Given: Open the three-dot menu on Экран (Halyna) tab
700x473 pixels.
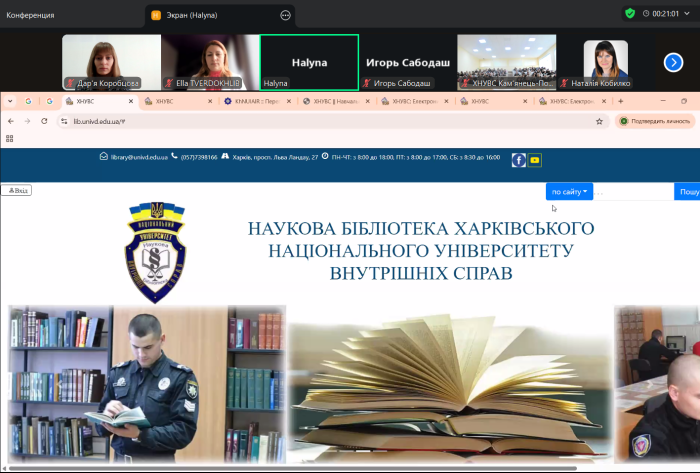Looking at the screenshot, I should 286,15.
